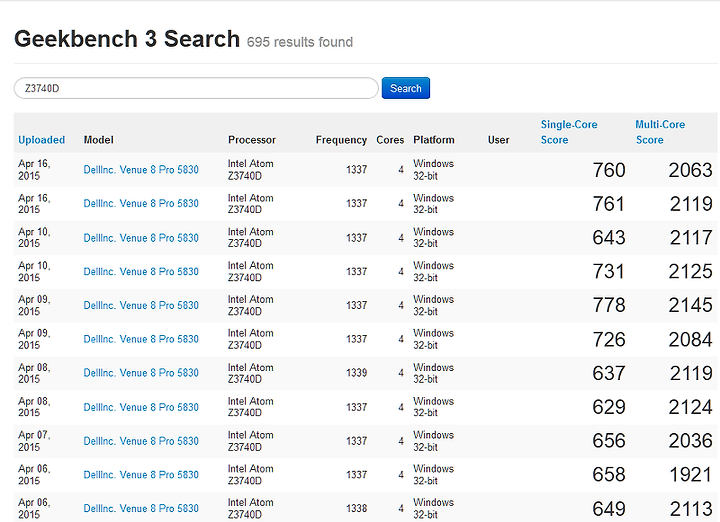Open Venue 8 Pro result scoring 649

click(x=141, y=508)
